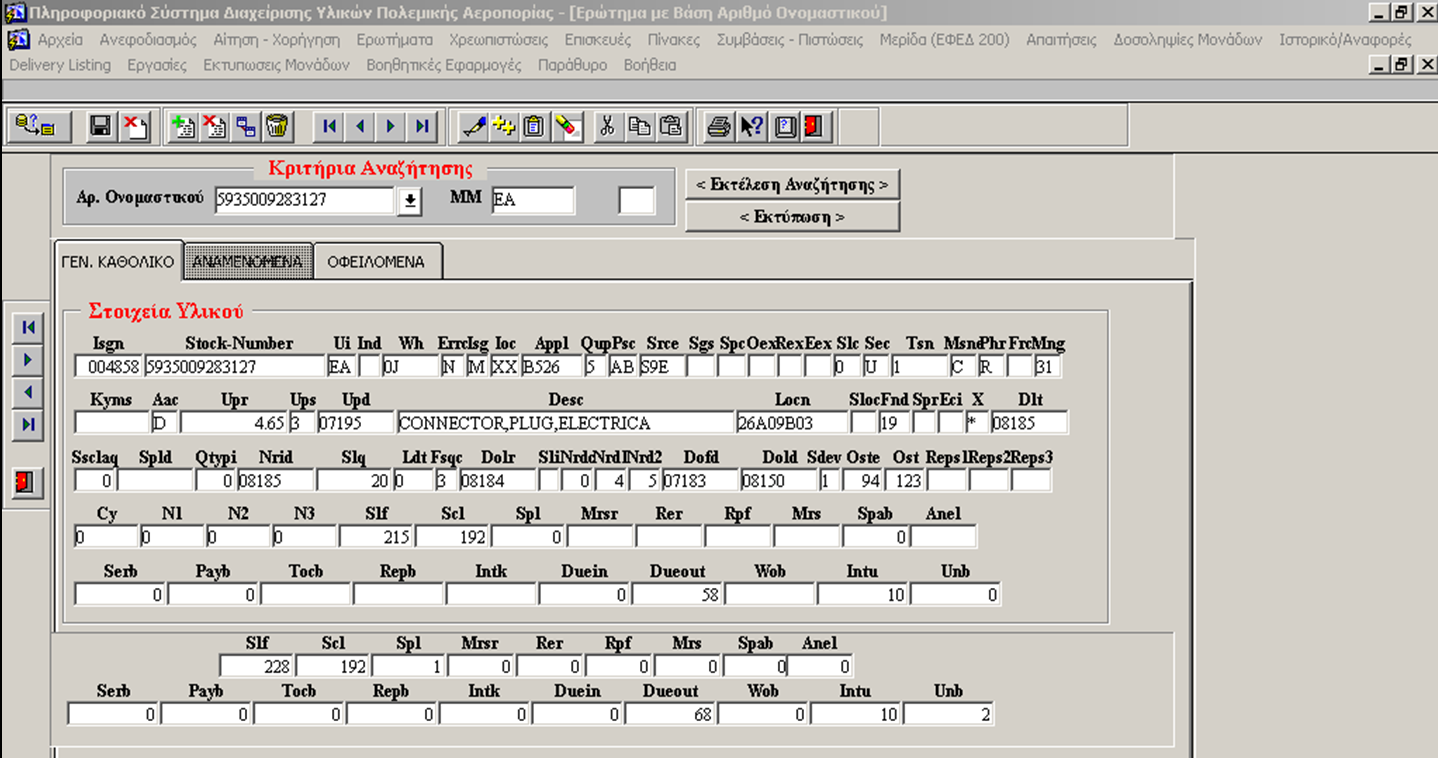Click the printer icon in toolbar
Screen dimensions: 1438x758
click(x=718, y=126)
